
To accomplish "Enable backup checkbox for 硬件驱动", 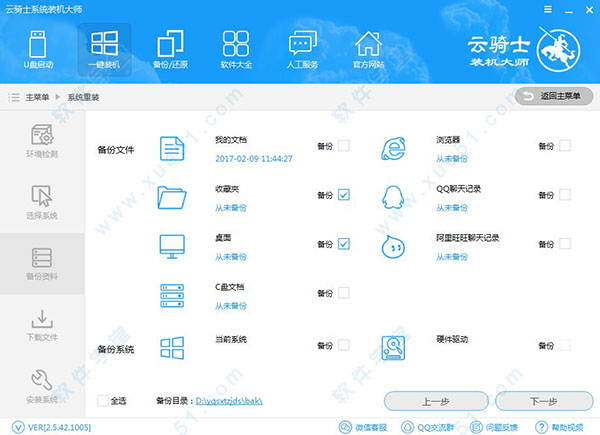I will tap(565, 345).
